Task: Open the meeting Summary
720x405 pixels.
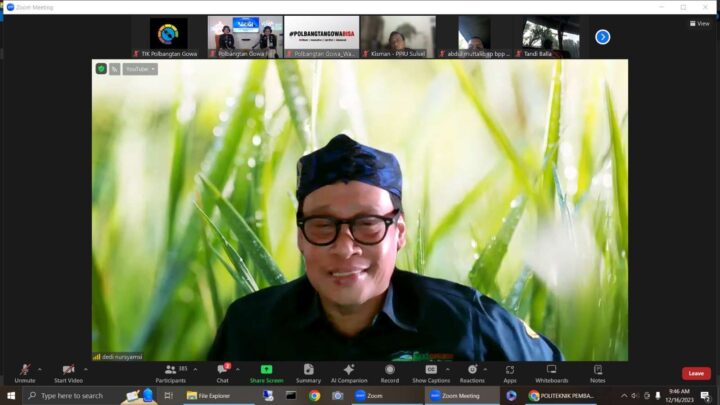Action: (x=309, y=373)
